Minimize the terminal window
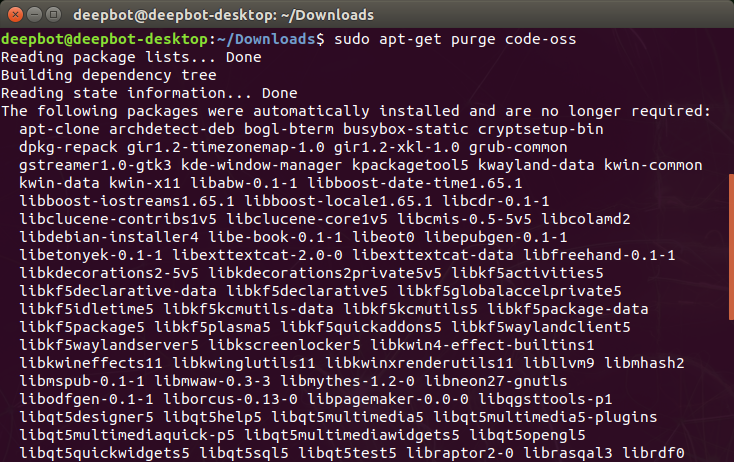734x462 pixels. pyautogui.click(x=35, y=15)
